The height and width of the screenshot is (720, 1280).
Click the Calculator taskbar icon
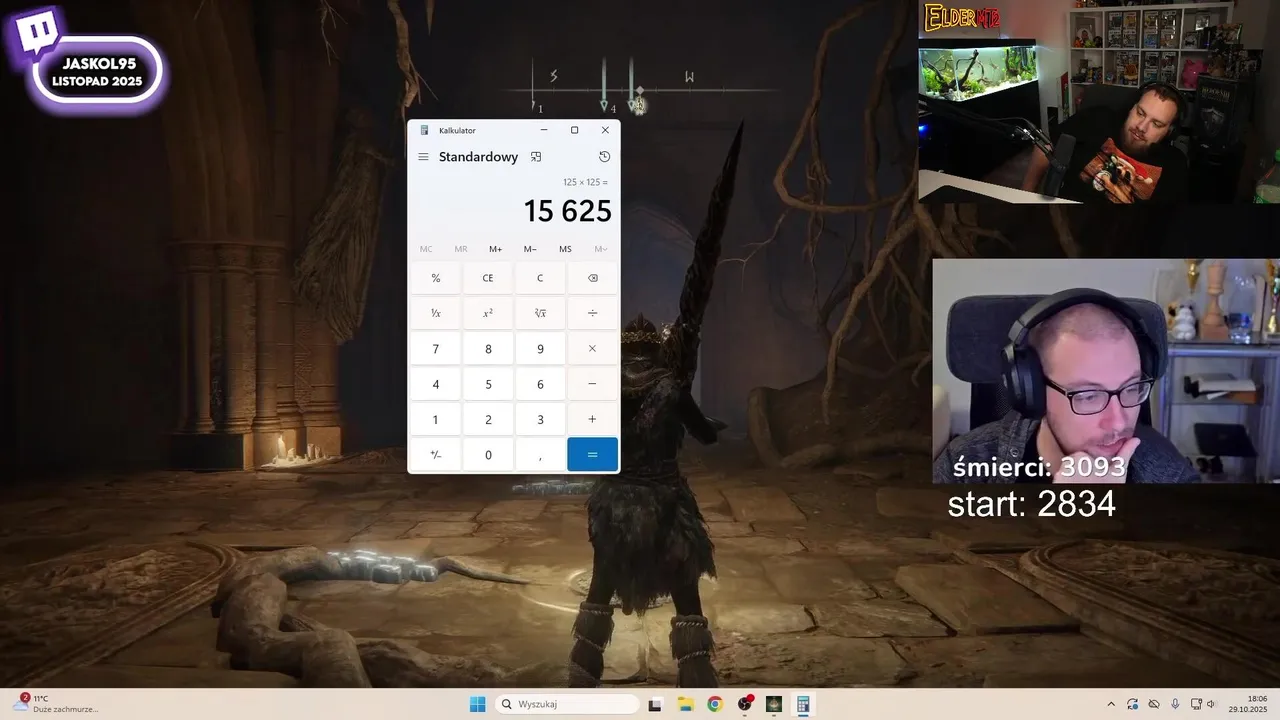coord(803,704)
